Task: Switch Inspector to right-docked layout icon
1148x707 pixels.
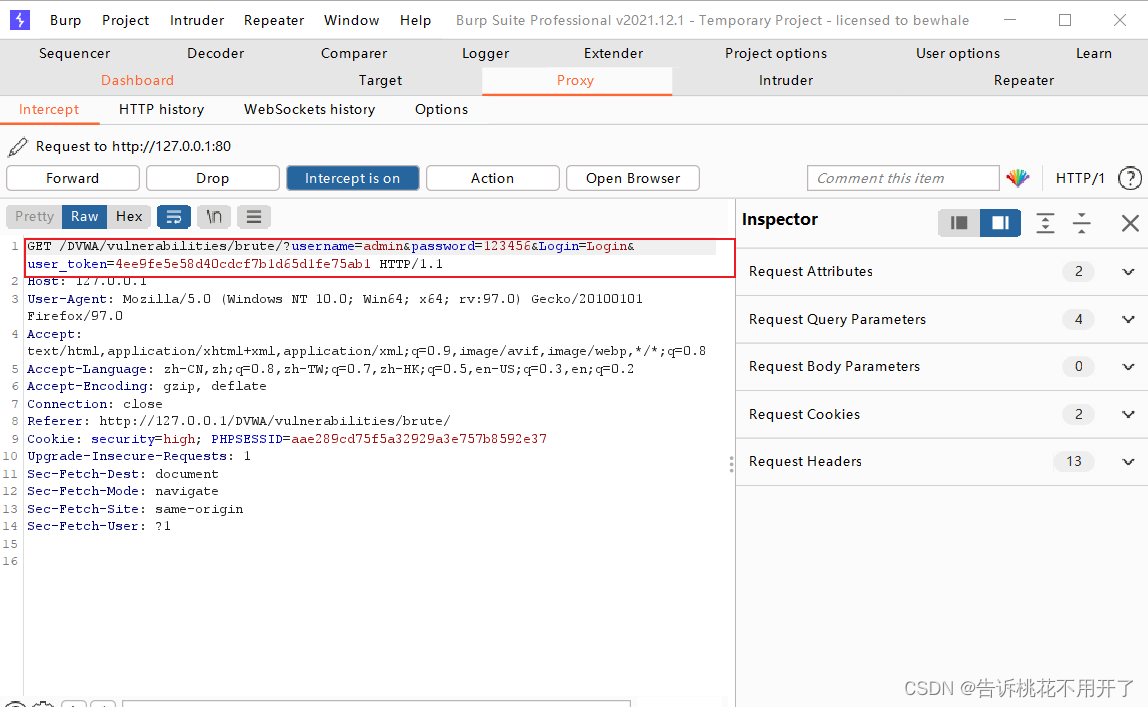Action: pos(1000,222)
